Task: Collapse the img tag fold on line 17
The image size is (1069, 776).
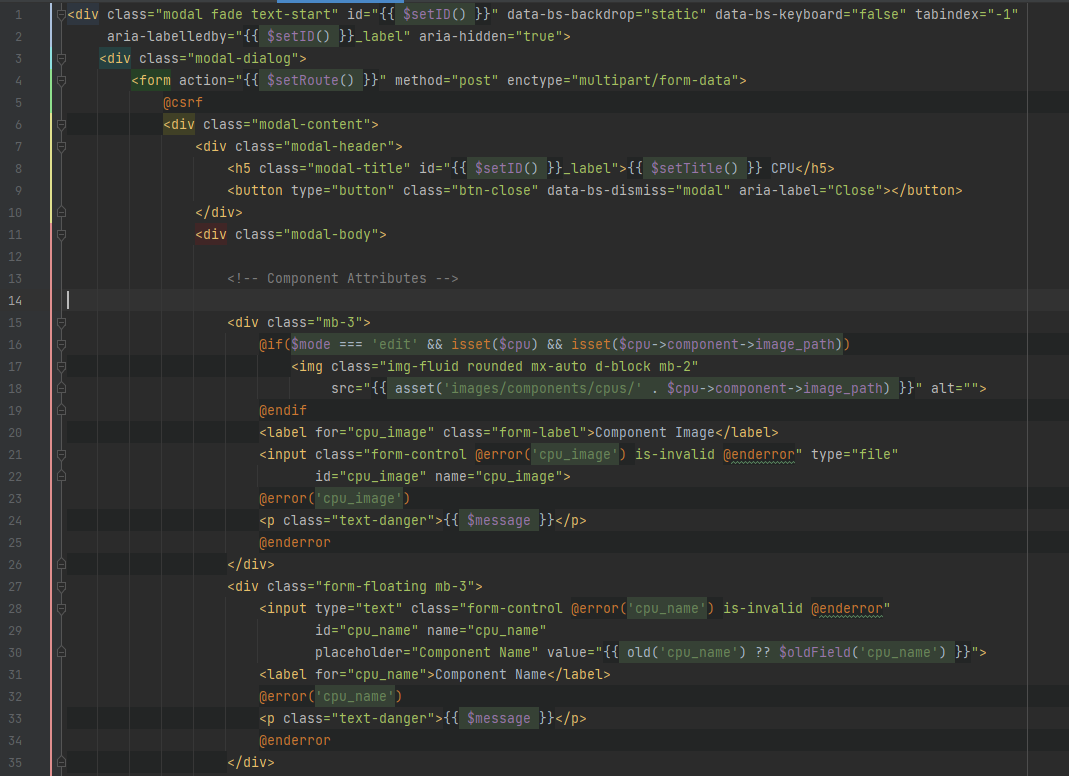Action: click(x=61, y=367)
